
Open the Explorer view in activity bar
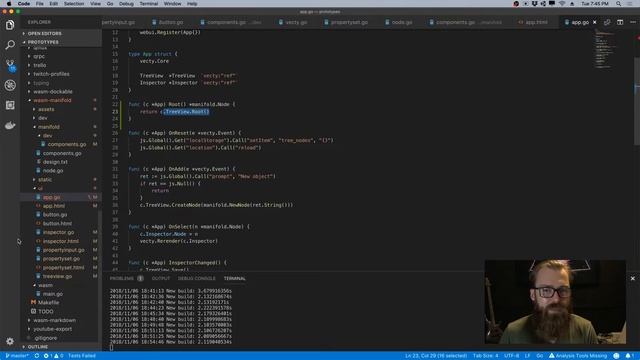coord(10,25)
